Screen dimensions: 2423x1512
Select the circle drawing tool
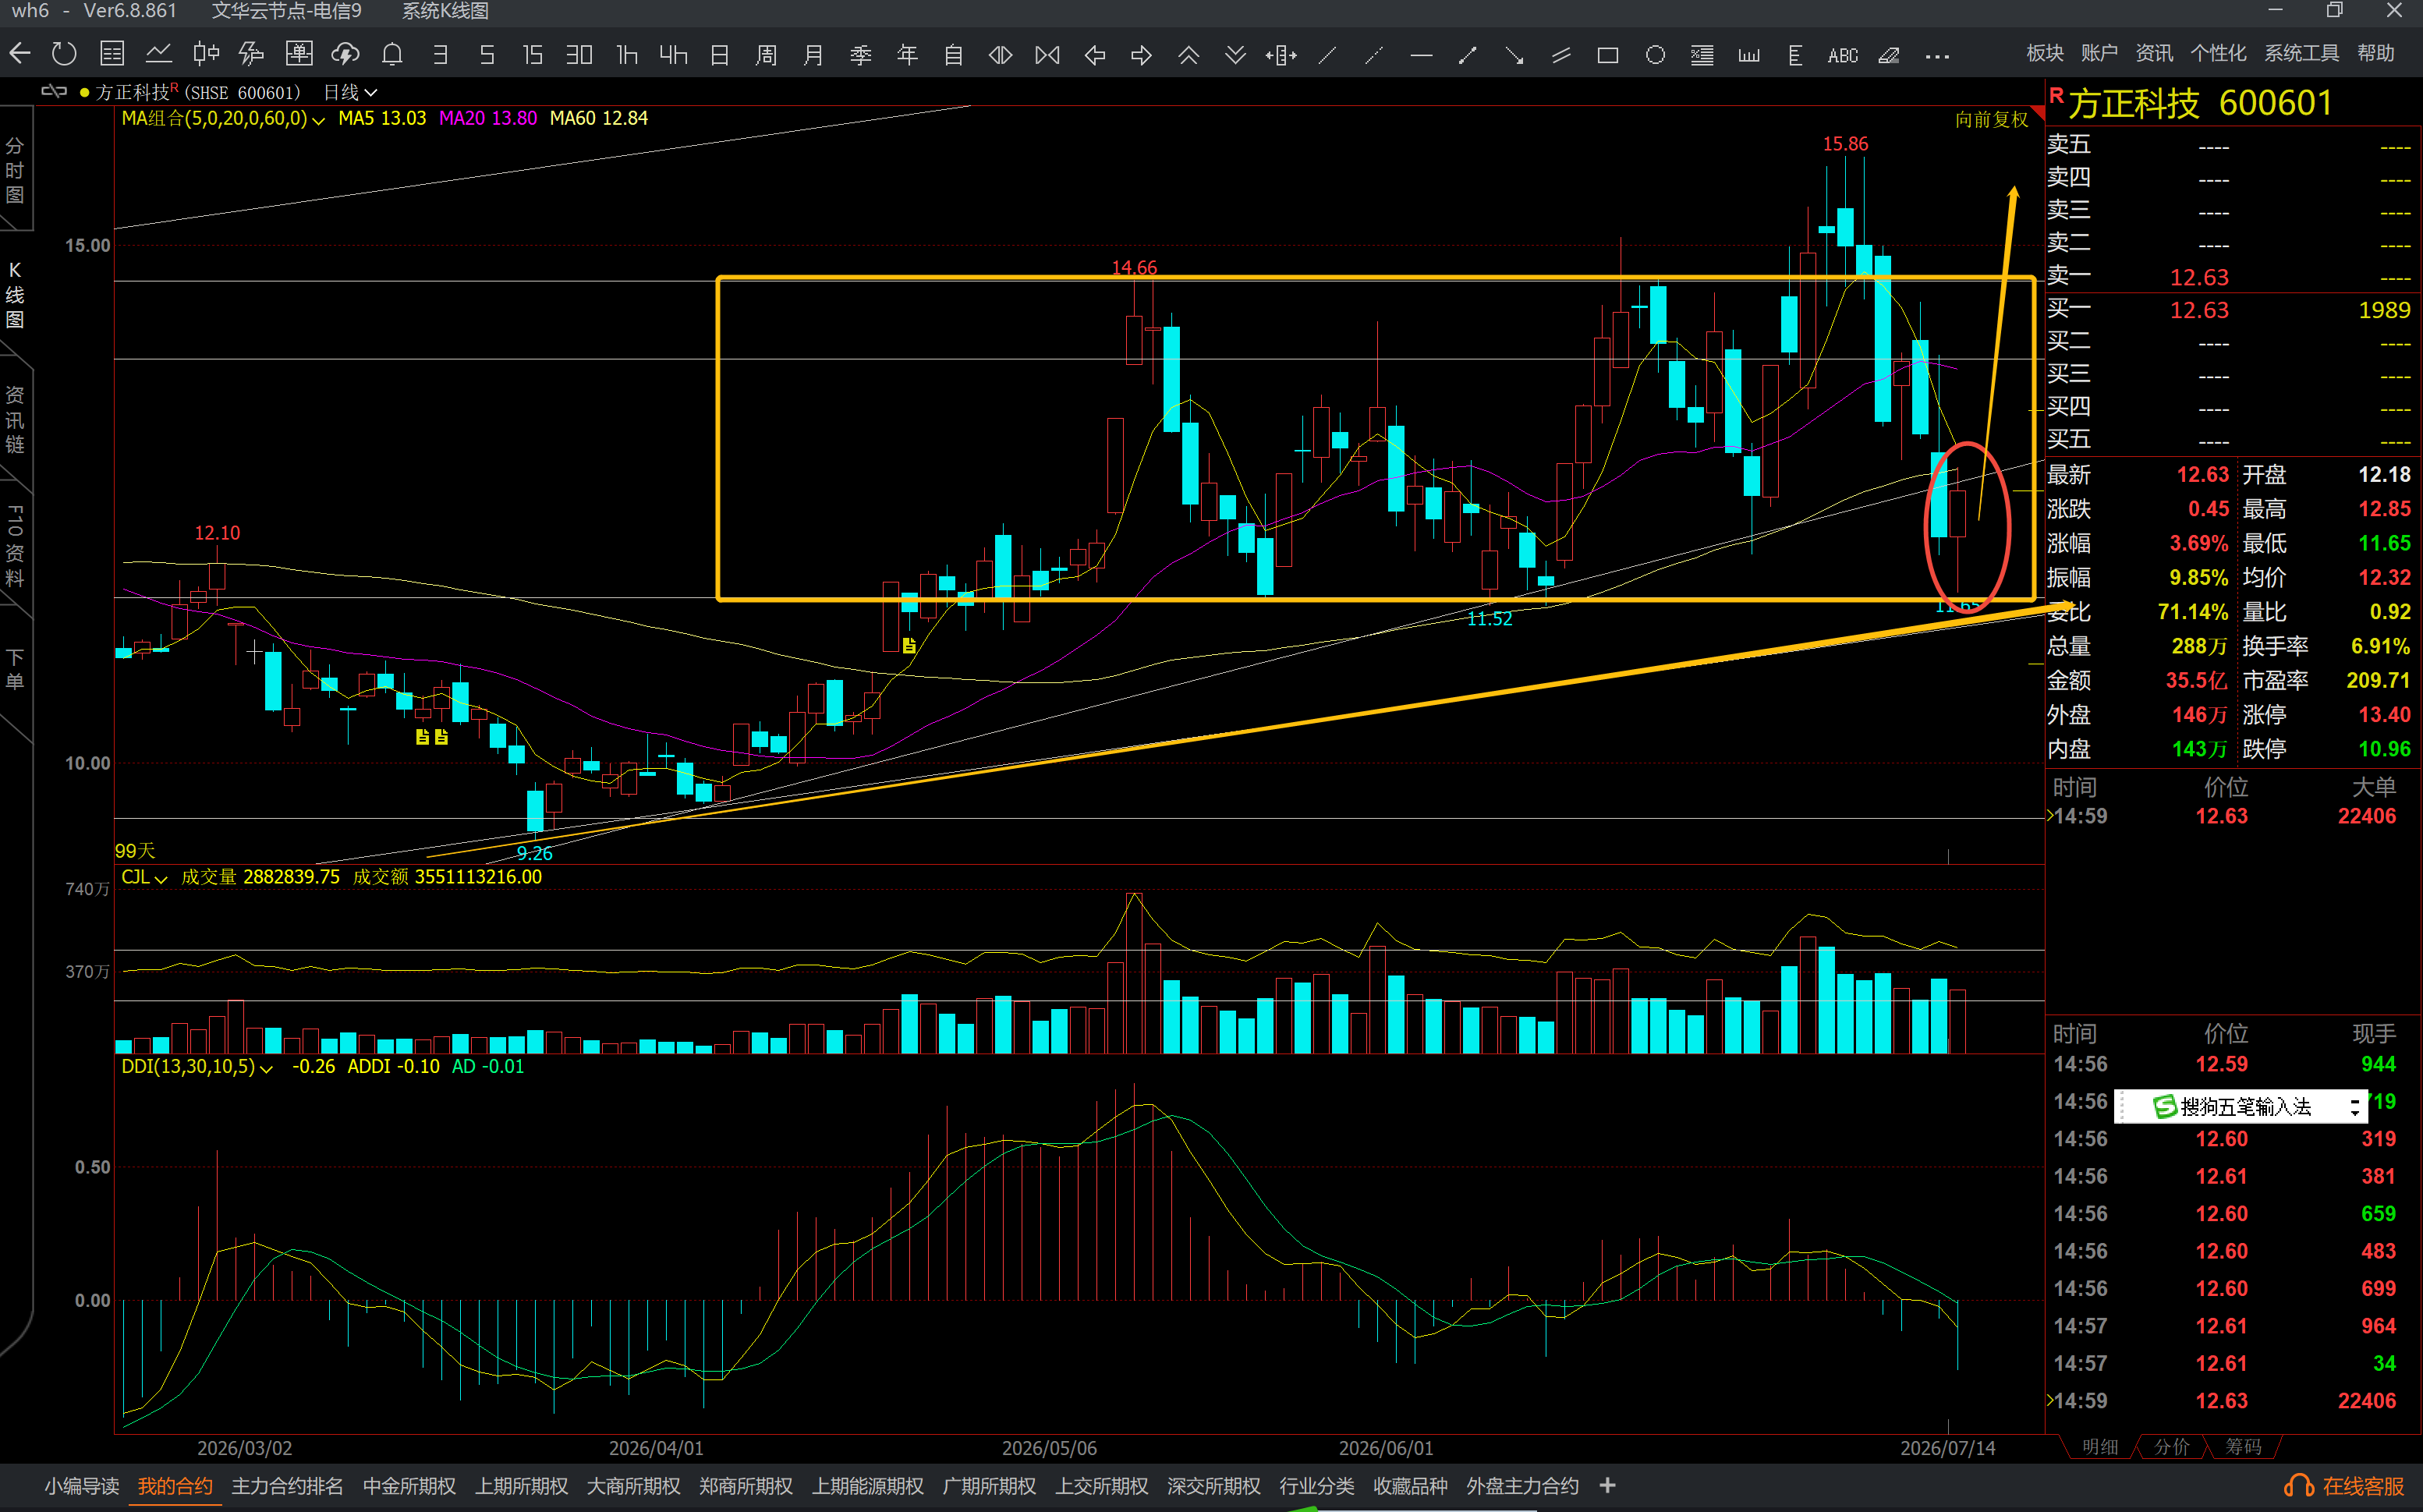pyautogui.click(x=1655, y=55)
